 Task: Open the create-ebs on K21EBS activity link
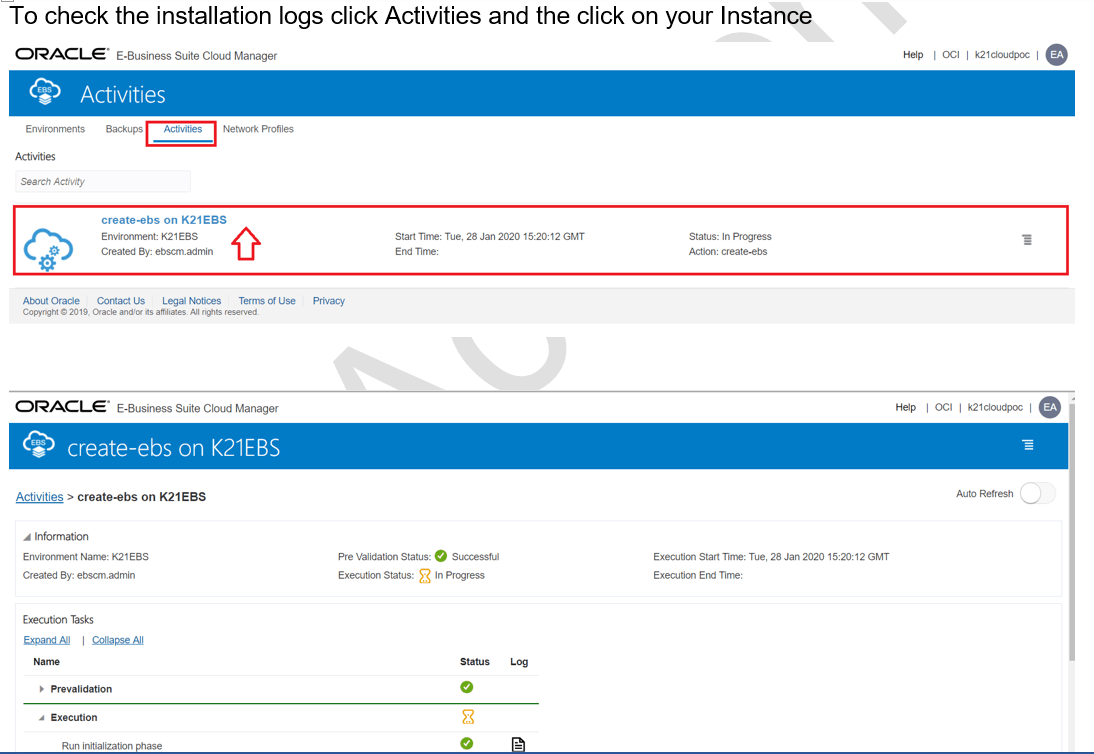click(164, 220)
